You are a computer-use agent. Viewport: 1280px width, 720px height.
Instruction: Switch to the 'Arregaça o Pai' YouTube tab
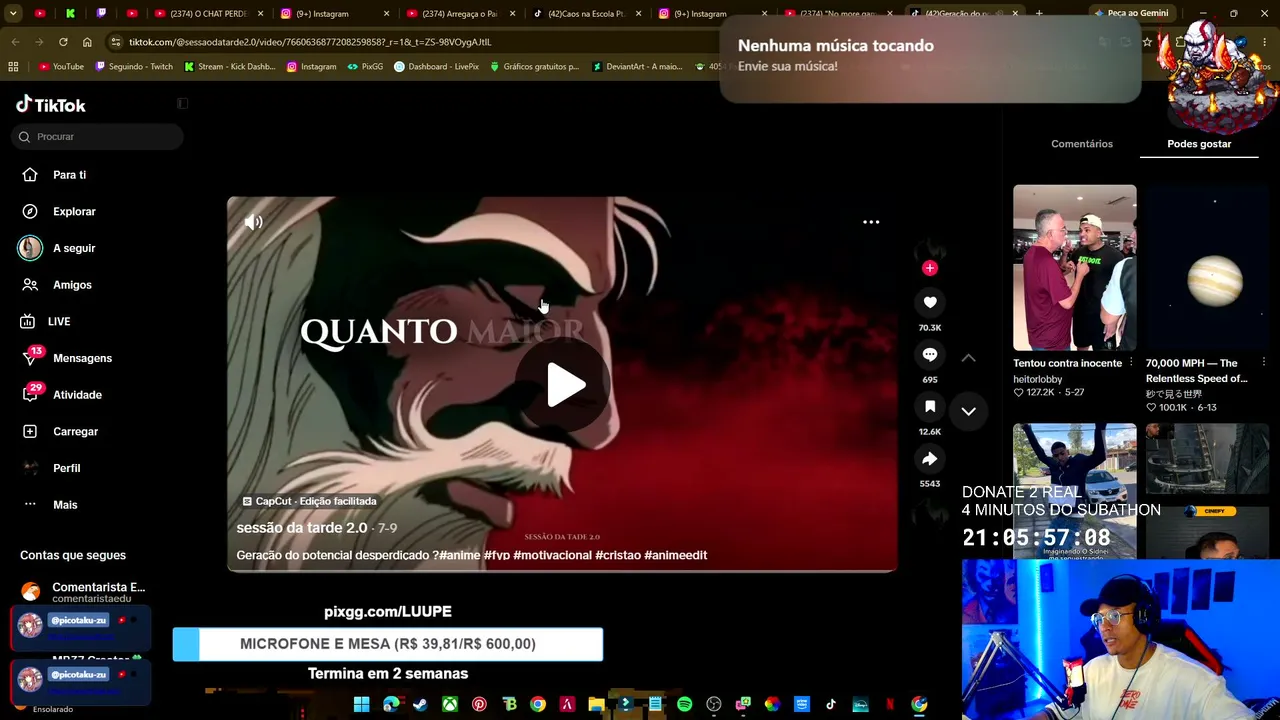[460, 14]
